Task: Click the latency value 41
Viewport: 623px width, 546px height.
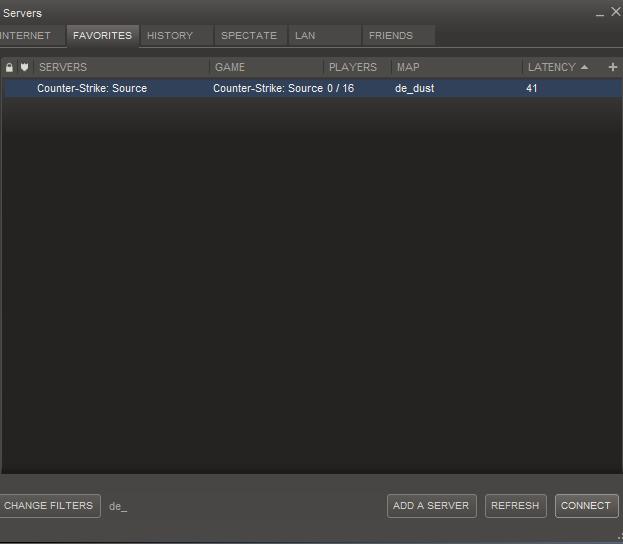Action: pos(532,88)
